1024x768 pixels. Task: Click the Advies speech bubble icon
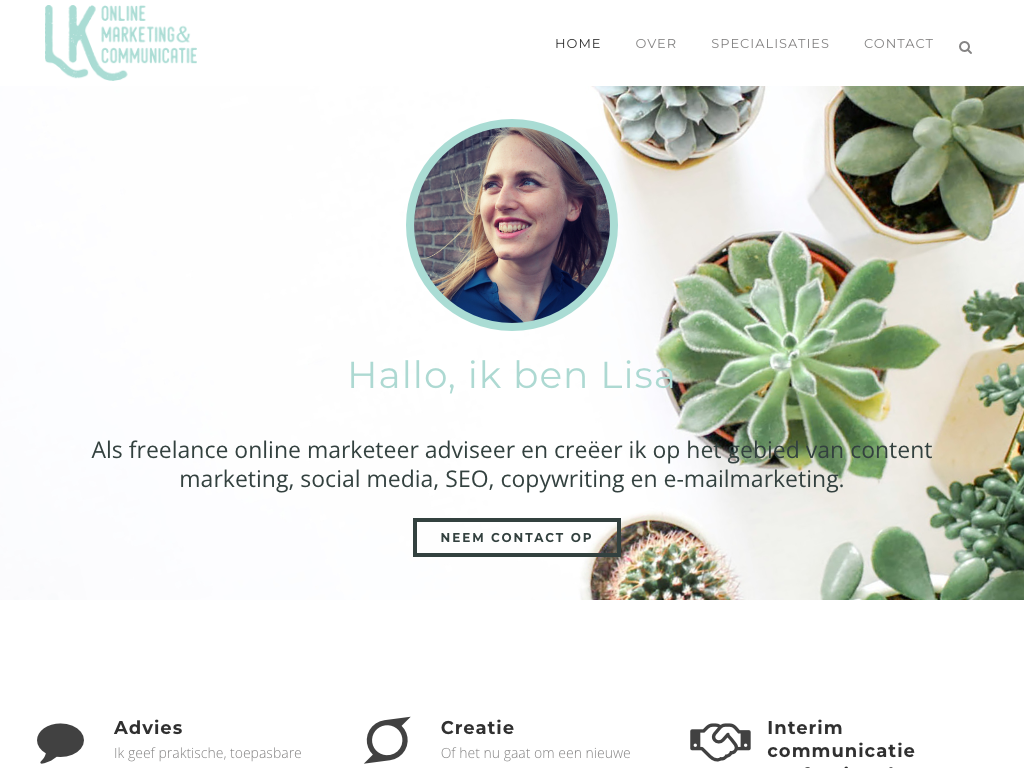click(x=61, y=743)
